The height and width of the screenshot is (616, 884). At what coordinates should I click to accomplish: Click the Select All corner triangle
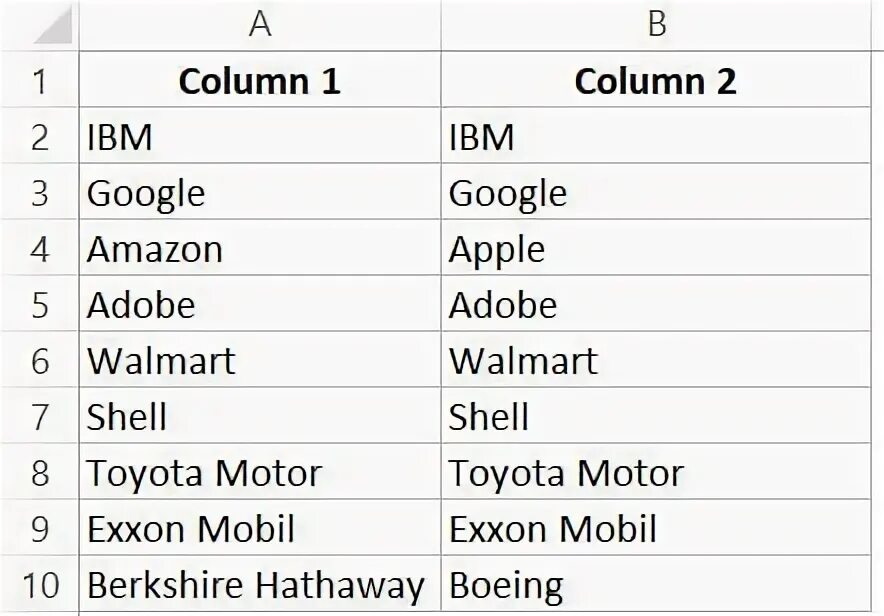(52, 25)
